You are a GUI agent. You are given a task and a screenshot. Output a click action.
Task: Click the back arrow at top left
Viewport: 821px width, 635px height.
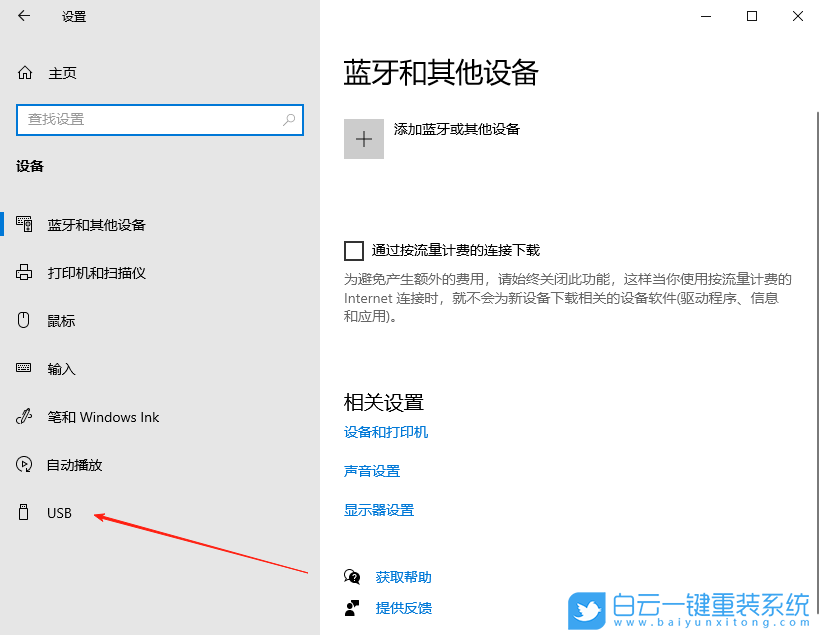click(x=23, y=16)
